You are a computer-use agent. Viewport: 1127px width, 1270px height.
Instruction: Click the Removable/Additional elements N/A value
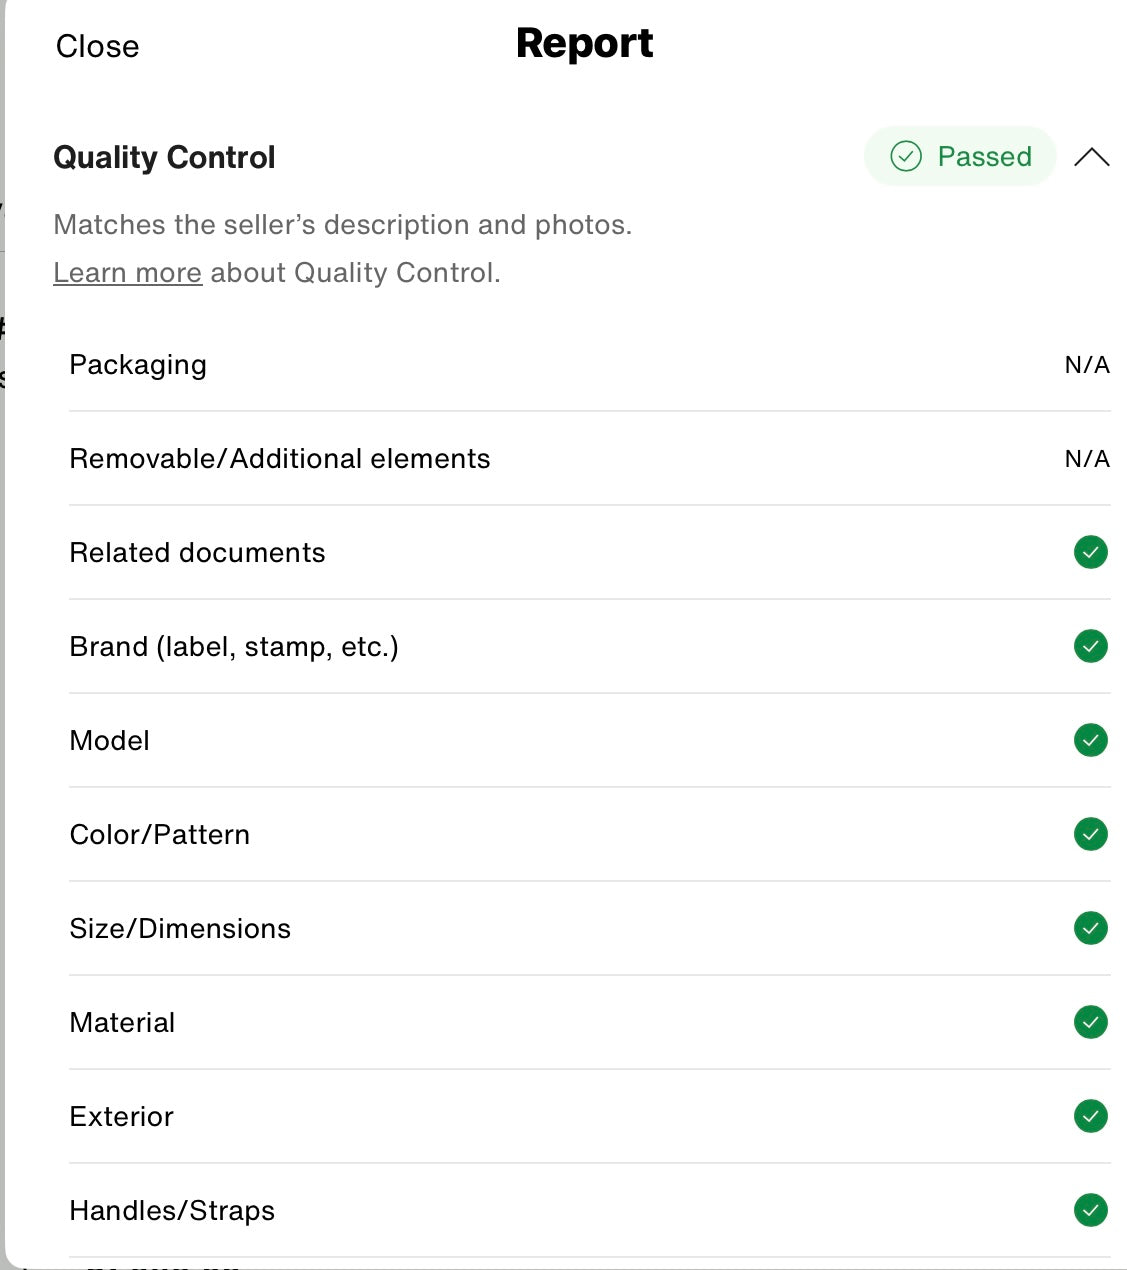coord(1087,459)
